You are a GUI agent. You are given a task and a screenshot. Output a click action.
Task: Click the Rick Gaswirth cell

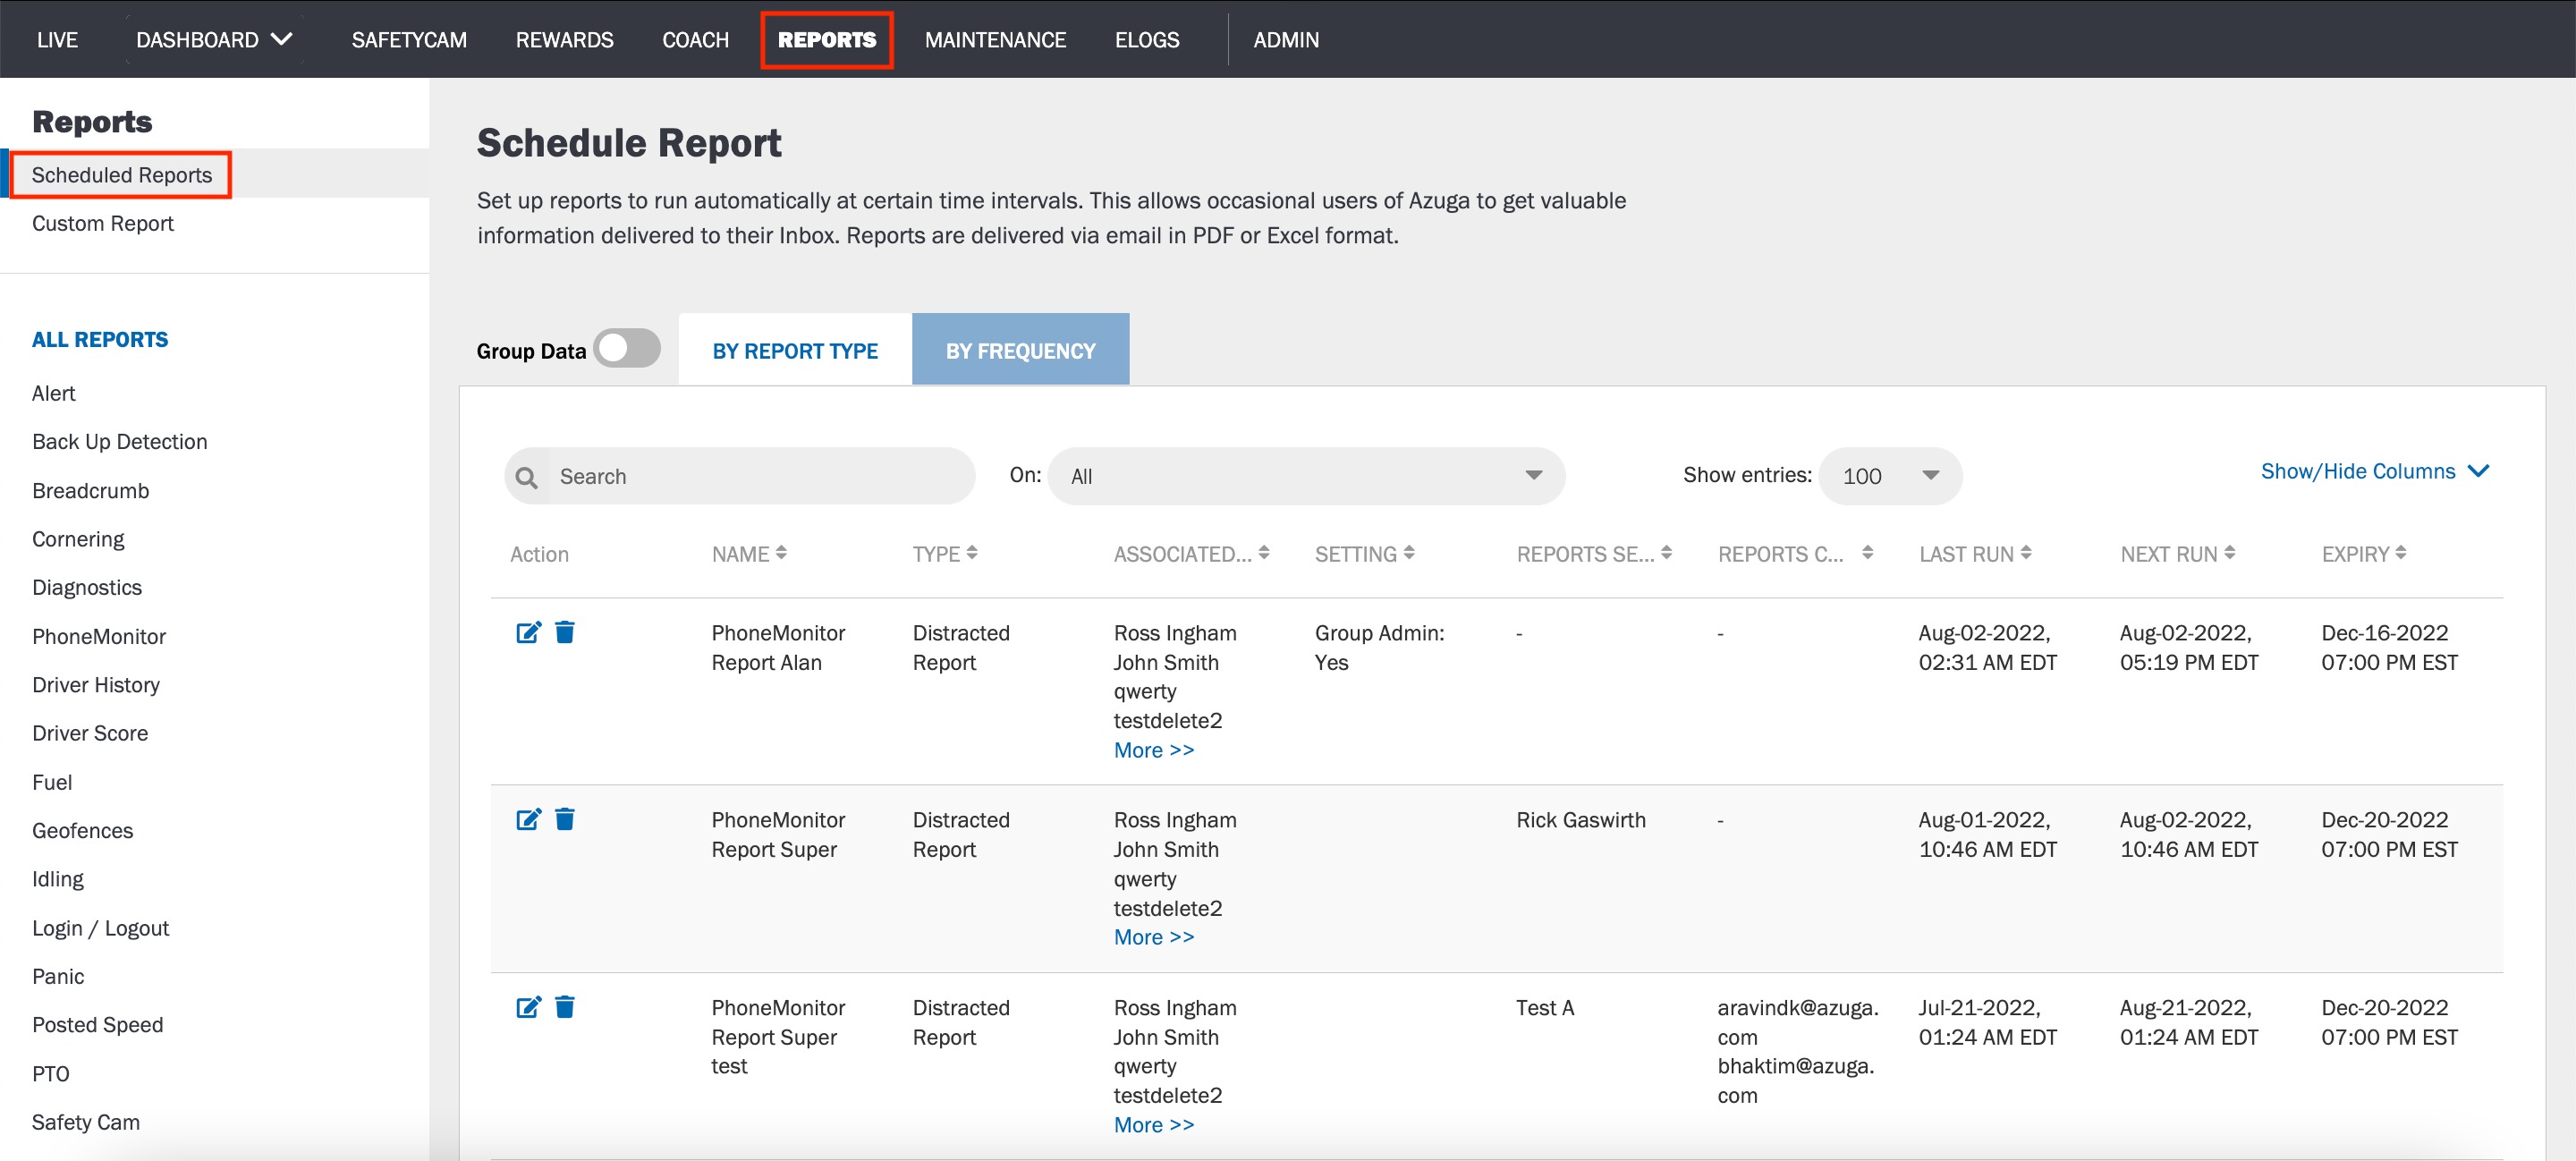1581,820
